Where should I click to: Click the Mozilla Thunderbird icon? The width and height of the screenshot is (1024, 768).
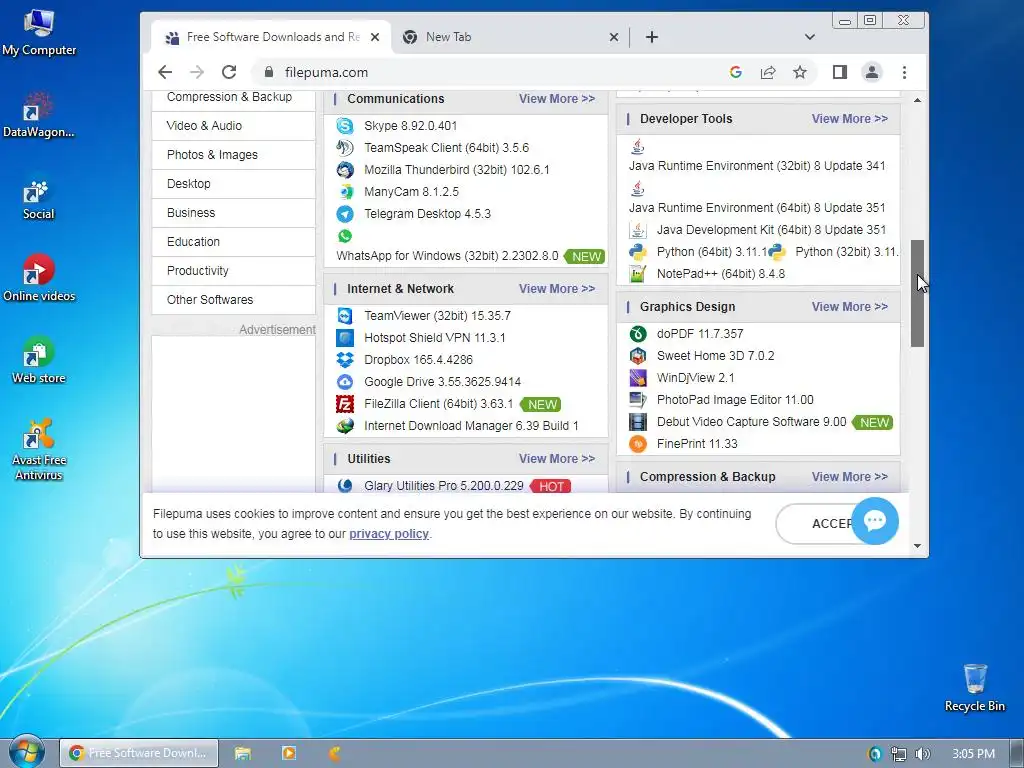[345, 170]
